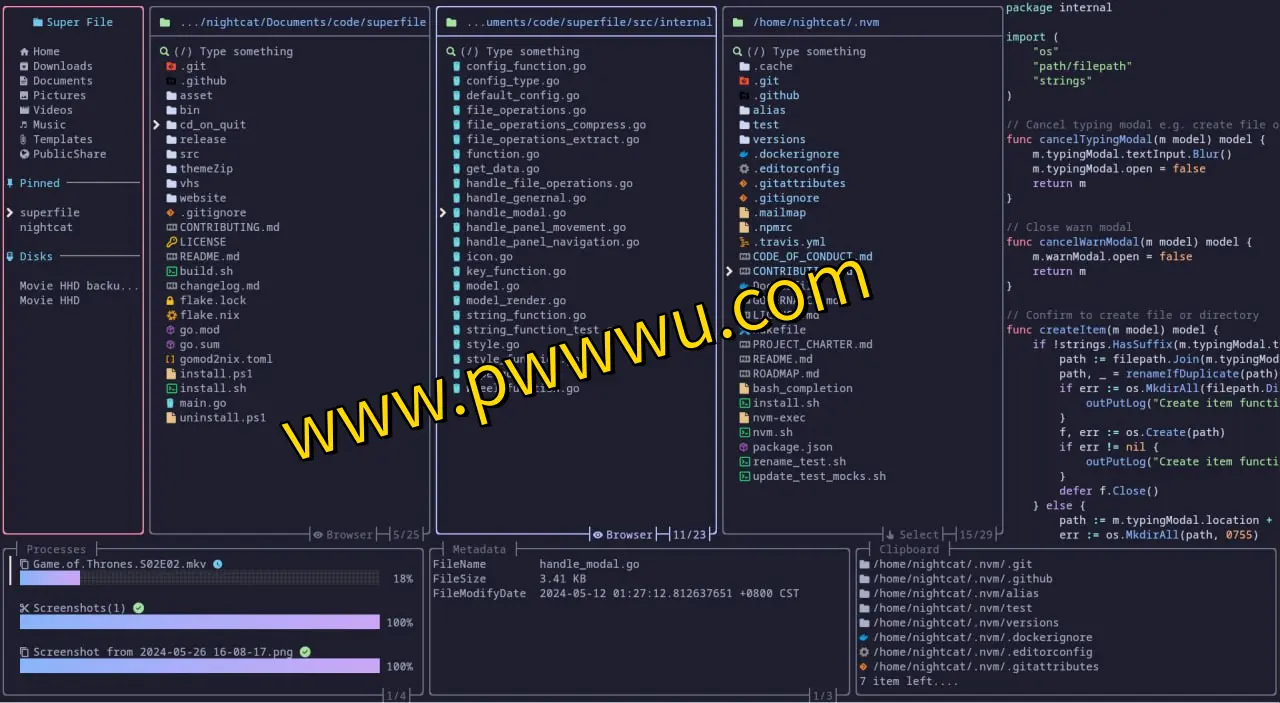The height and width of the screenshot is (703, 1280).
Task: Open the theme2ip folder
Action: click(205, 169)
